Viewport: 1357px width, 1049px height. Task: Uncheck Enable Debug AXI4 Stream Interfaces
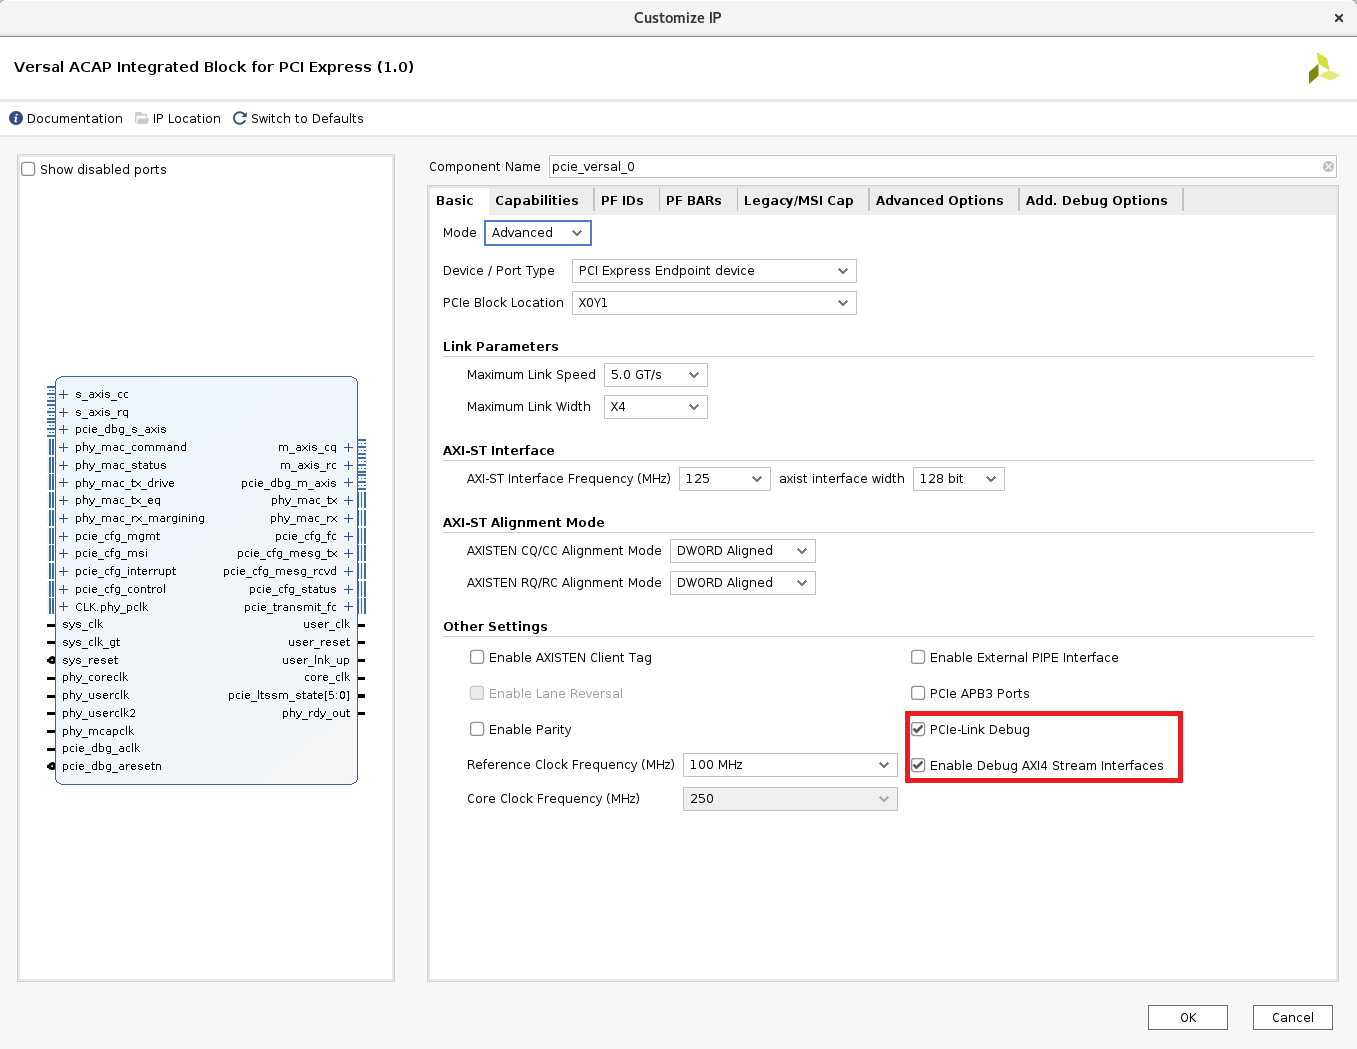[918, 765]
